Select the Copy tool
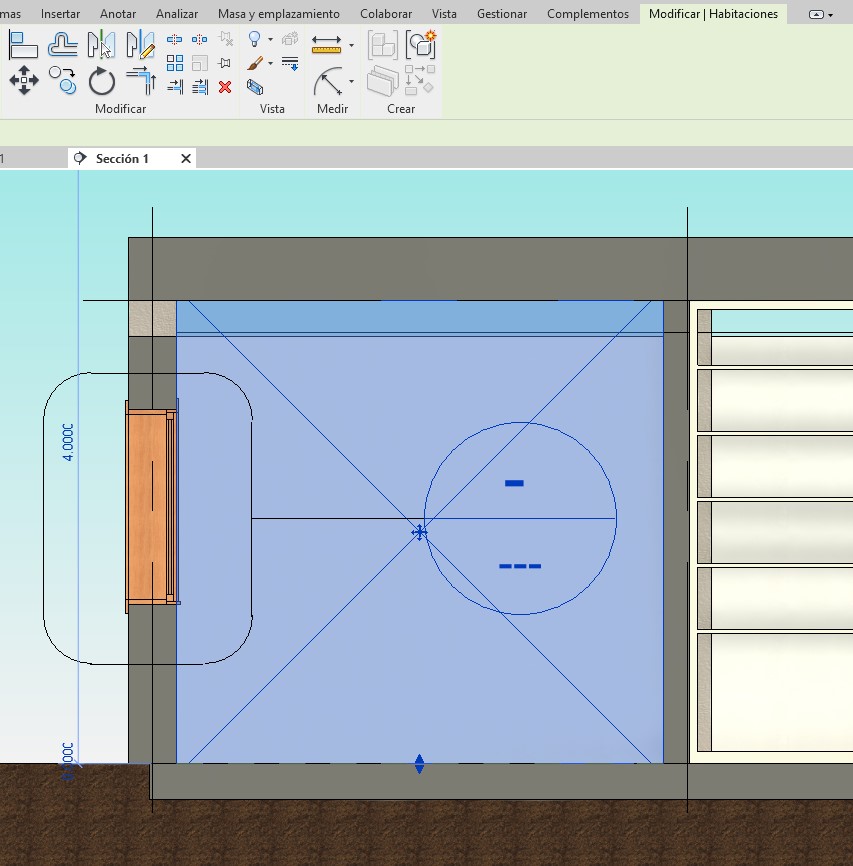 point(63,80)
